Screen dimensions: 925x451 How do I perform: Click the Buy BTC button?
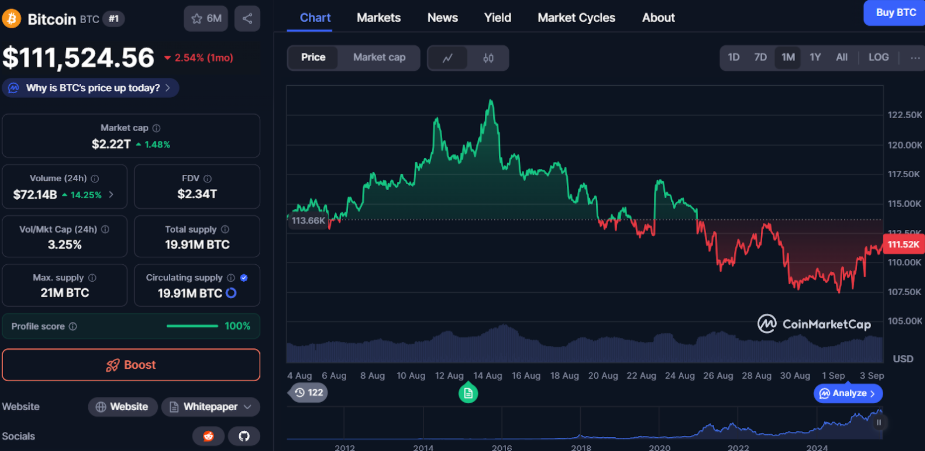tap(894, 13)
